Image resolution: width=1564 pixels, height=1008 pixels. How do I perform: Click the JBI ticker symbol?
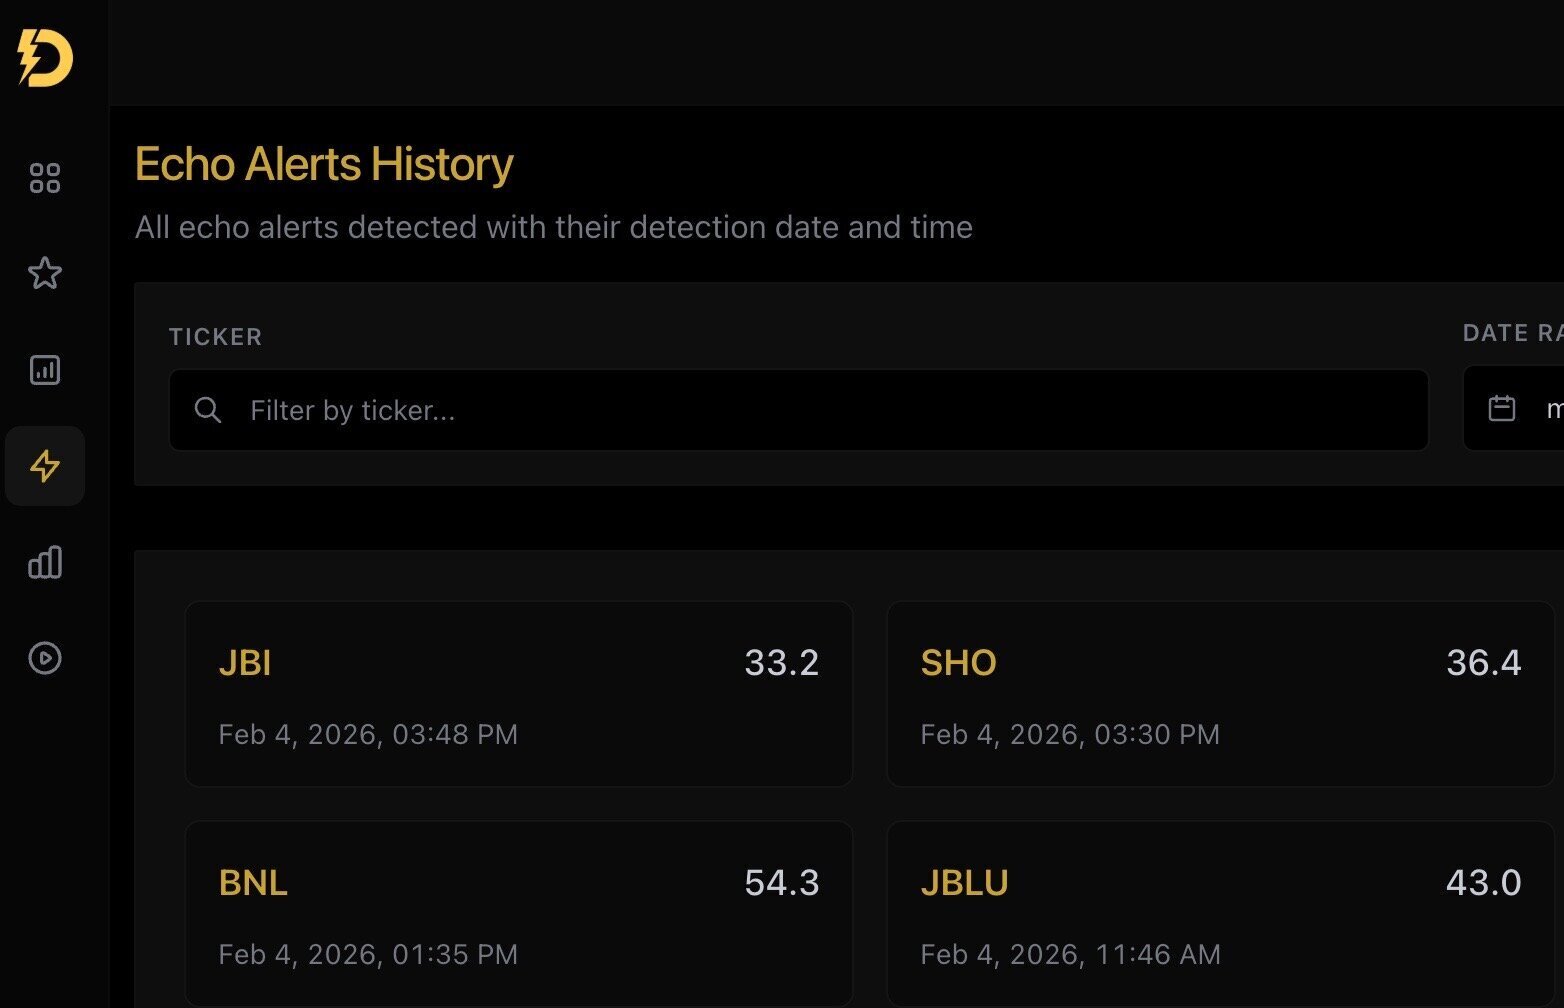(x=245, y=663)
